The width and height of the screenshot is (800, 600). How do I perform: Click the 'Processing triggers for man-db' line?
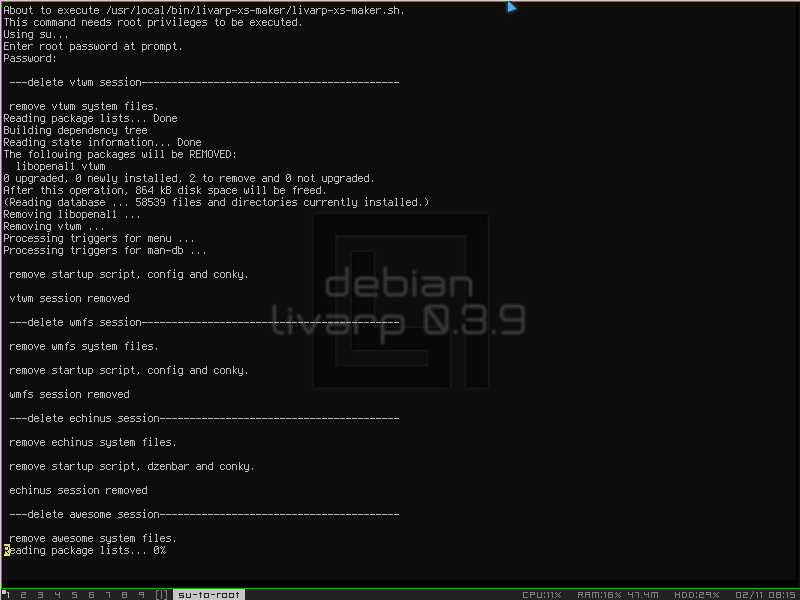[105, 250]
